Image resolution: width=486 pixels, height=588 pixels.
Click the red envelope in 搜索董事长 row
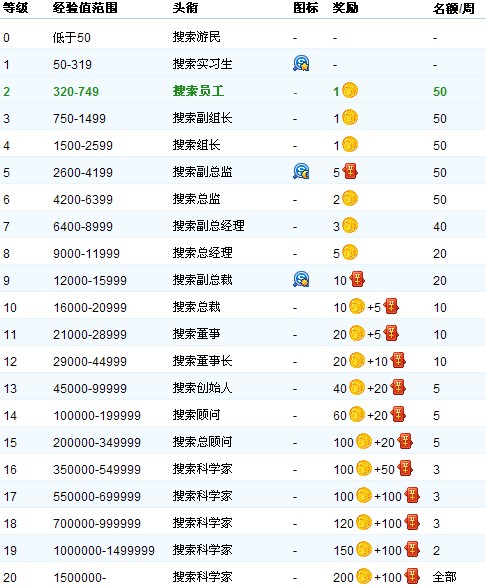click(x=398, y=360)
